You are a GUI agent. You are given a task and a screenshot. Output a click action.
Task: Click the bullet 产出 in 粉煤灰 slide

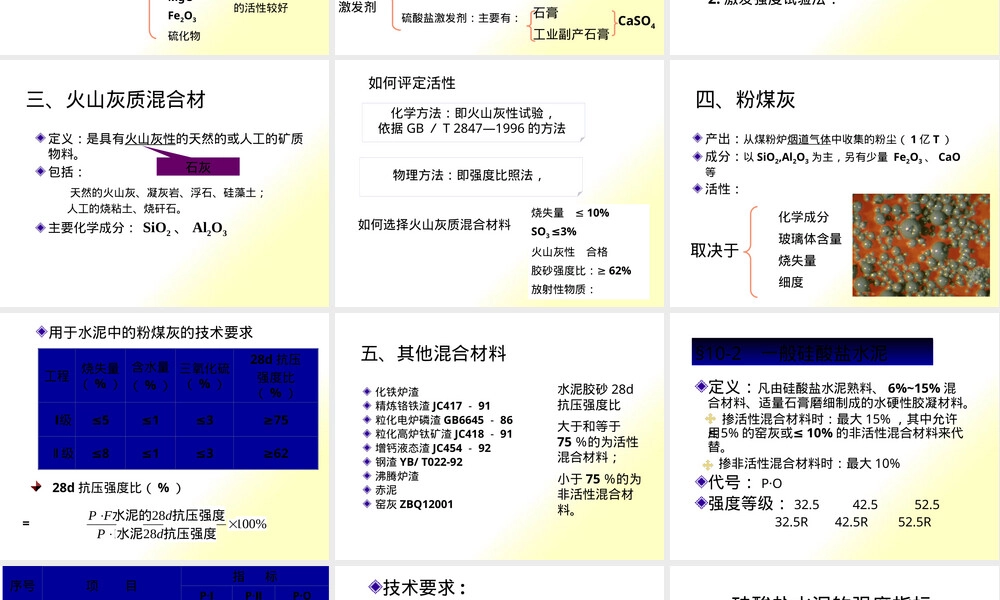point(821,139)
